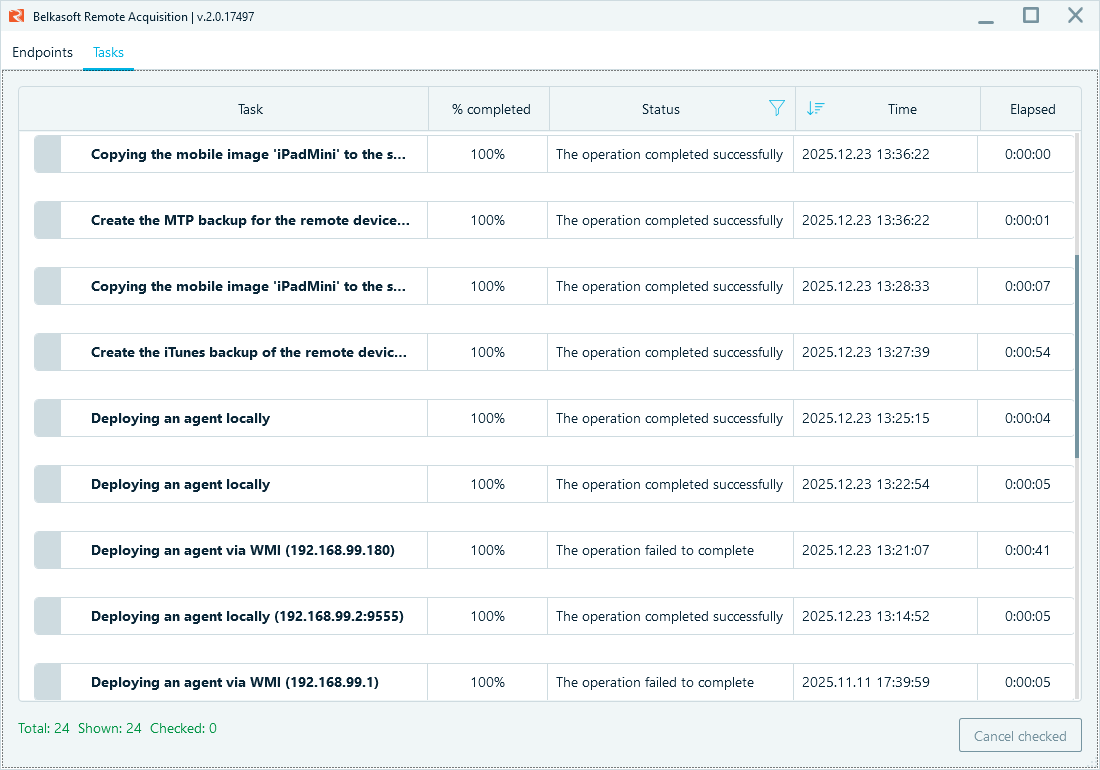The height and width of the screenshot is (770, 1100).
Task: Check the first 'Copying the mobile image iPadMini' task
Action: click(x=46, y=154)
